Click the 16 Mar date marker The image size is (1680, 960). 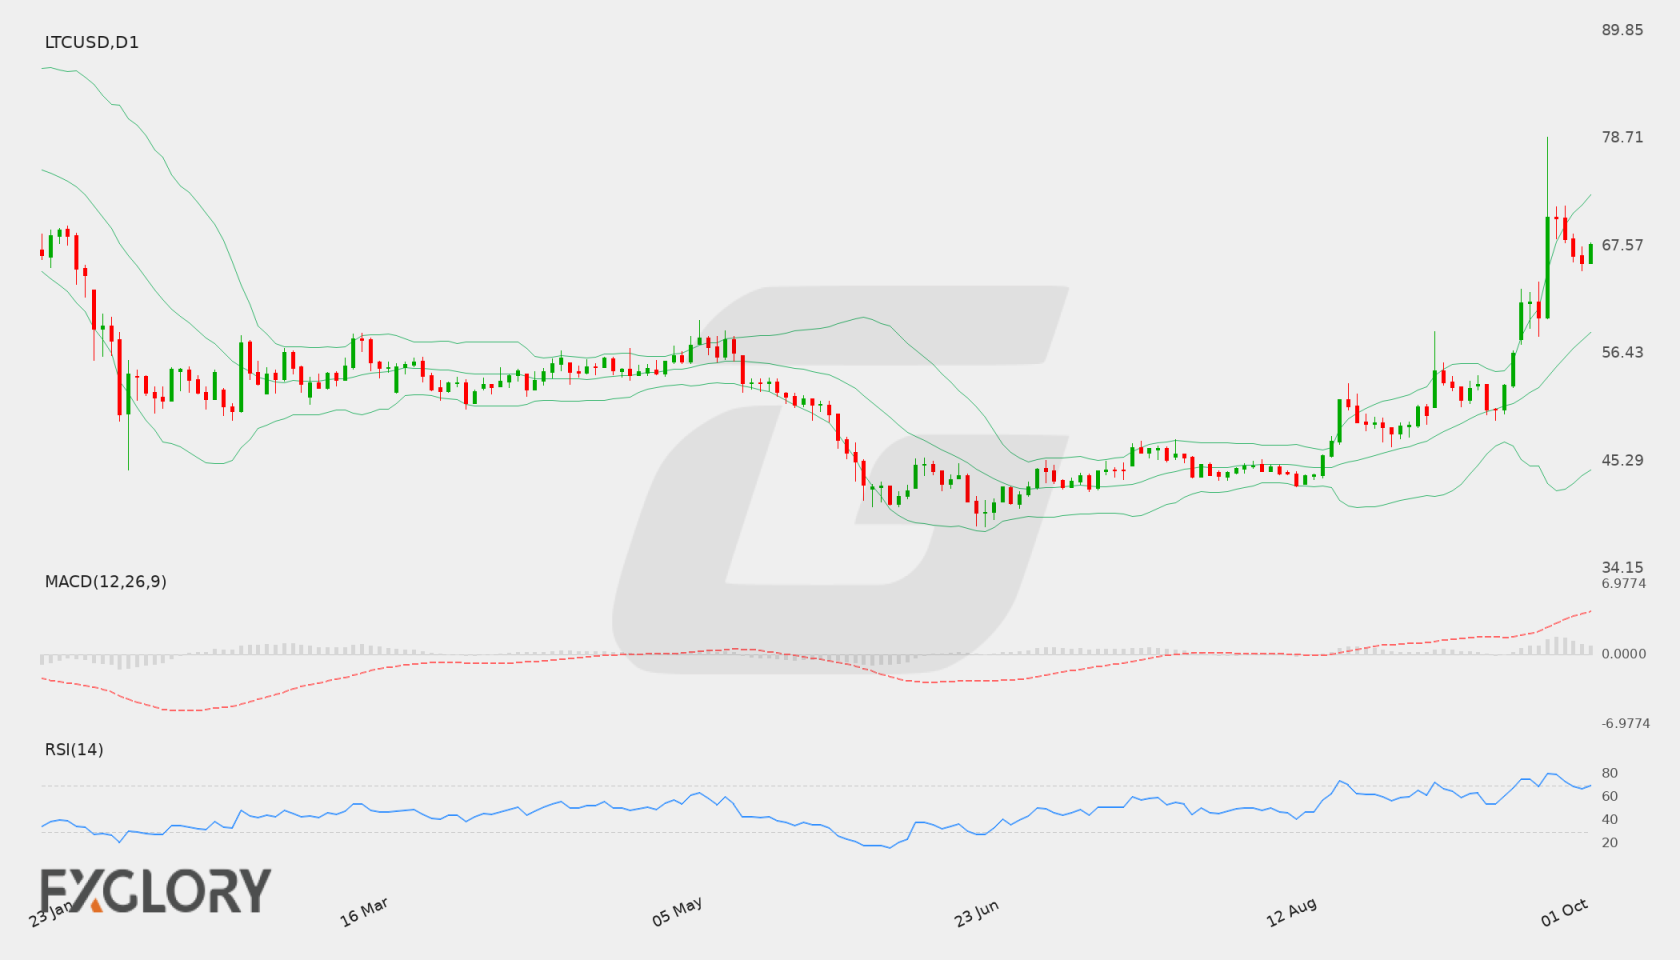(x=364, y=912)
